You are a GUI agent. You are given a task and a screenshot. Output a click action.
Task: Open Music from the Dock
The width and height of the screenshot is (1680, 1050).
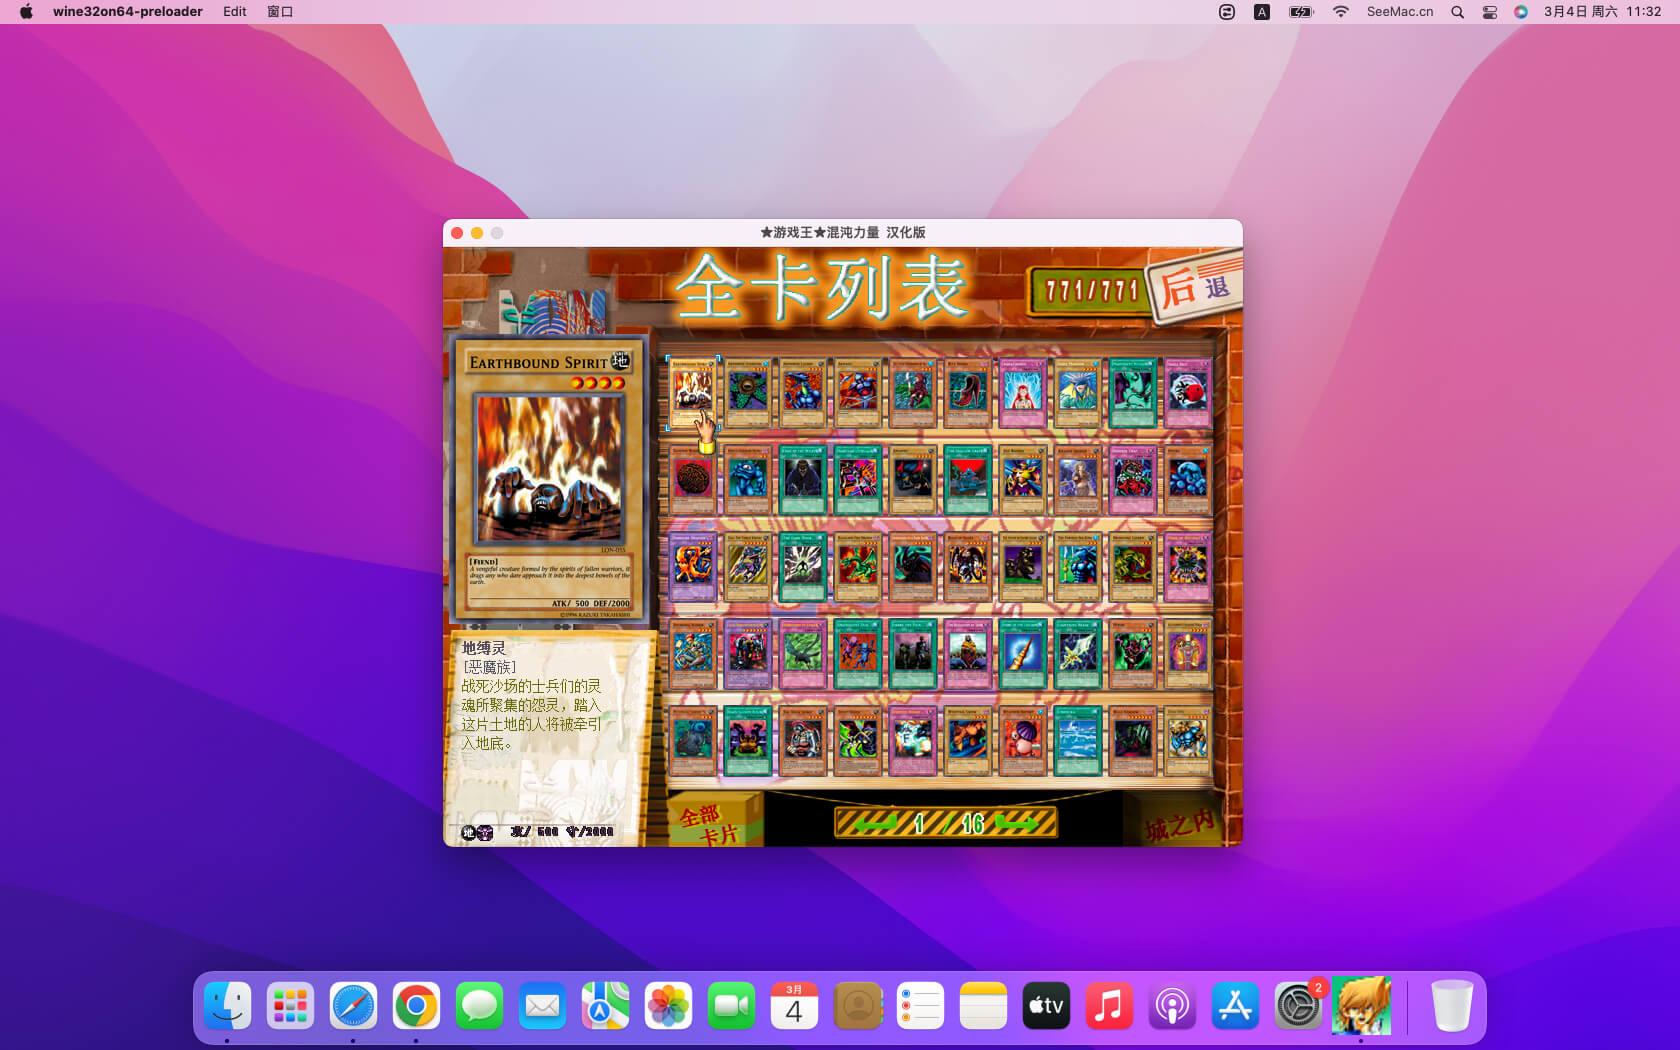[x=1109, y=1005]
